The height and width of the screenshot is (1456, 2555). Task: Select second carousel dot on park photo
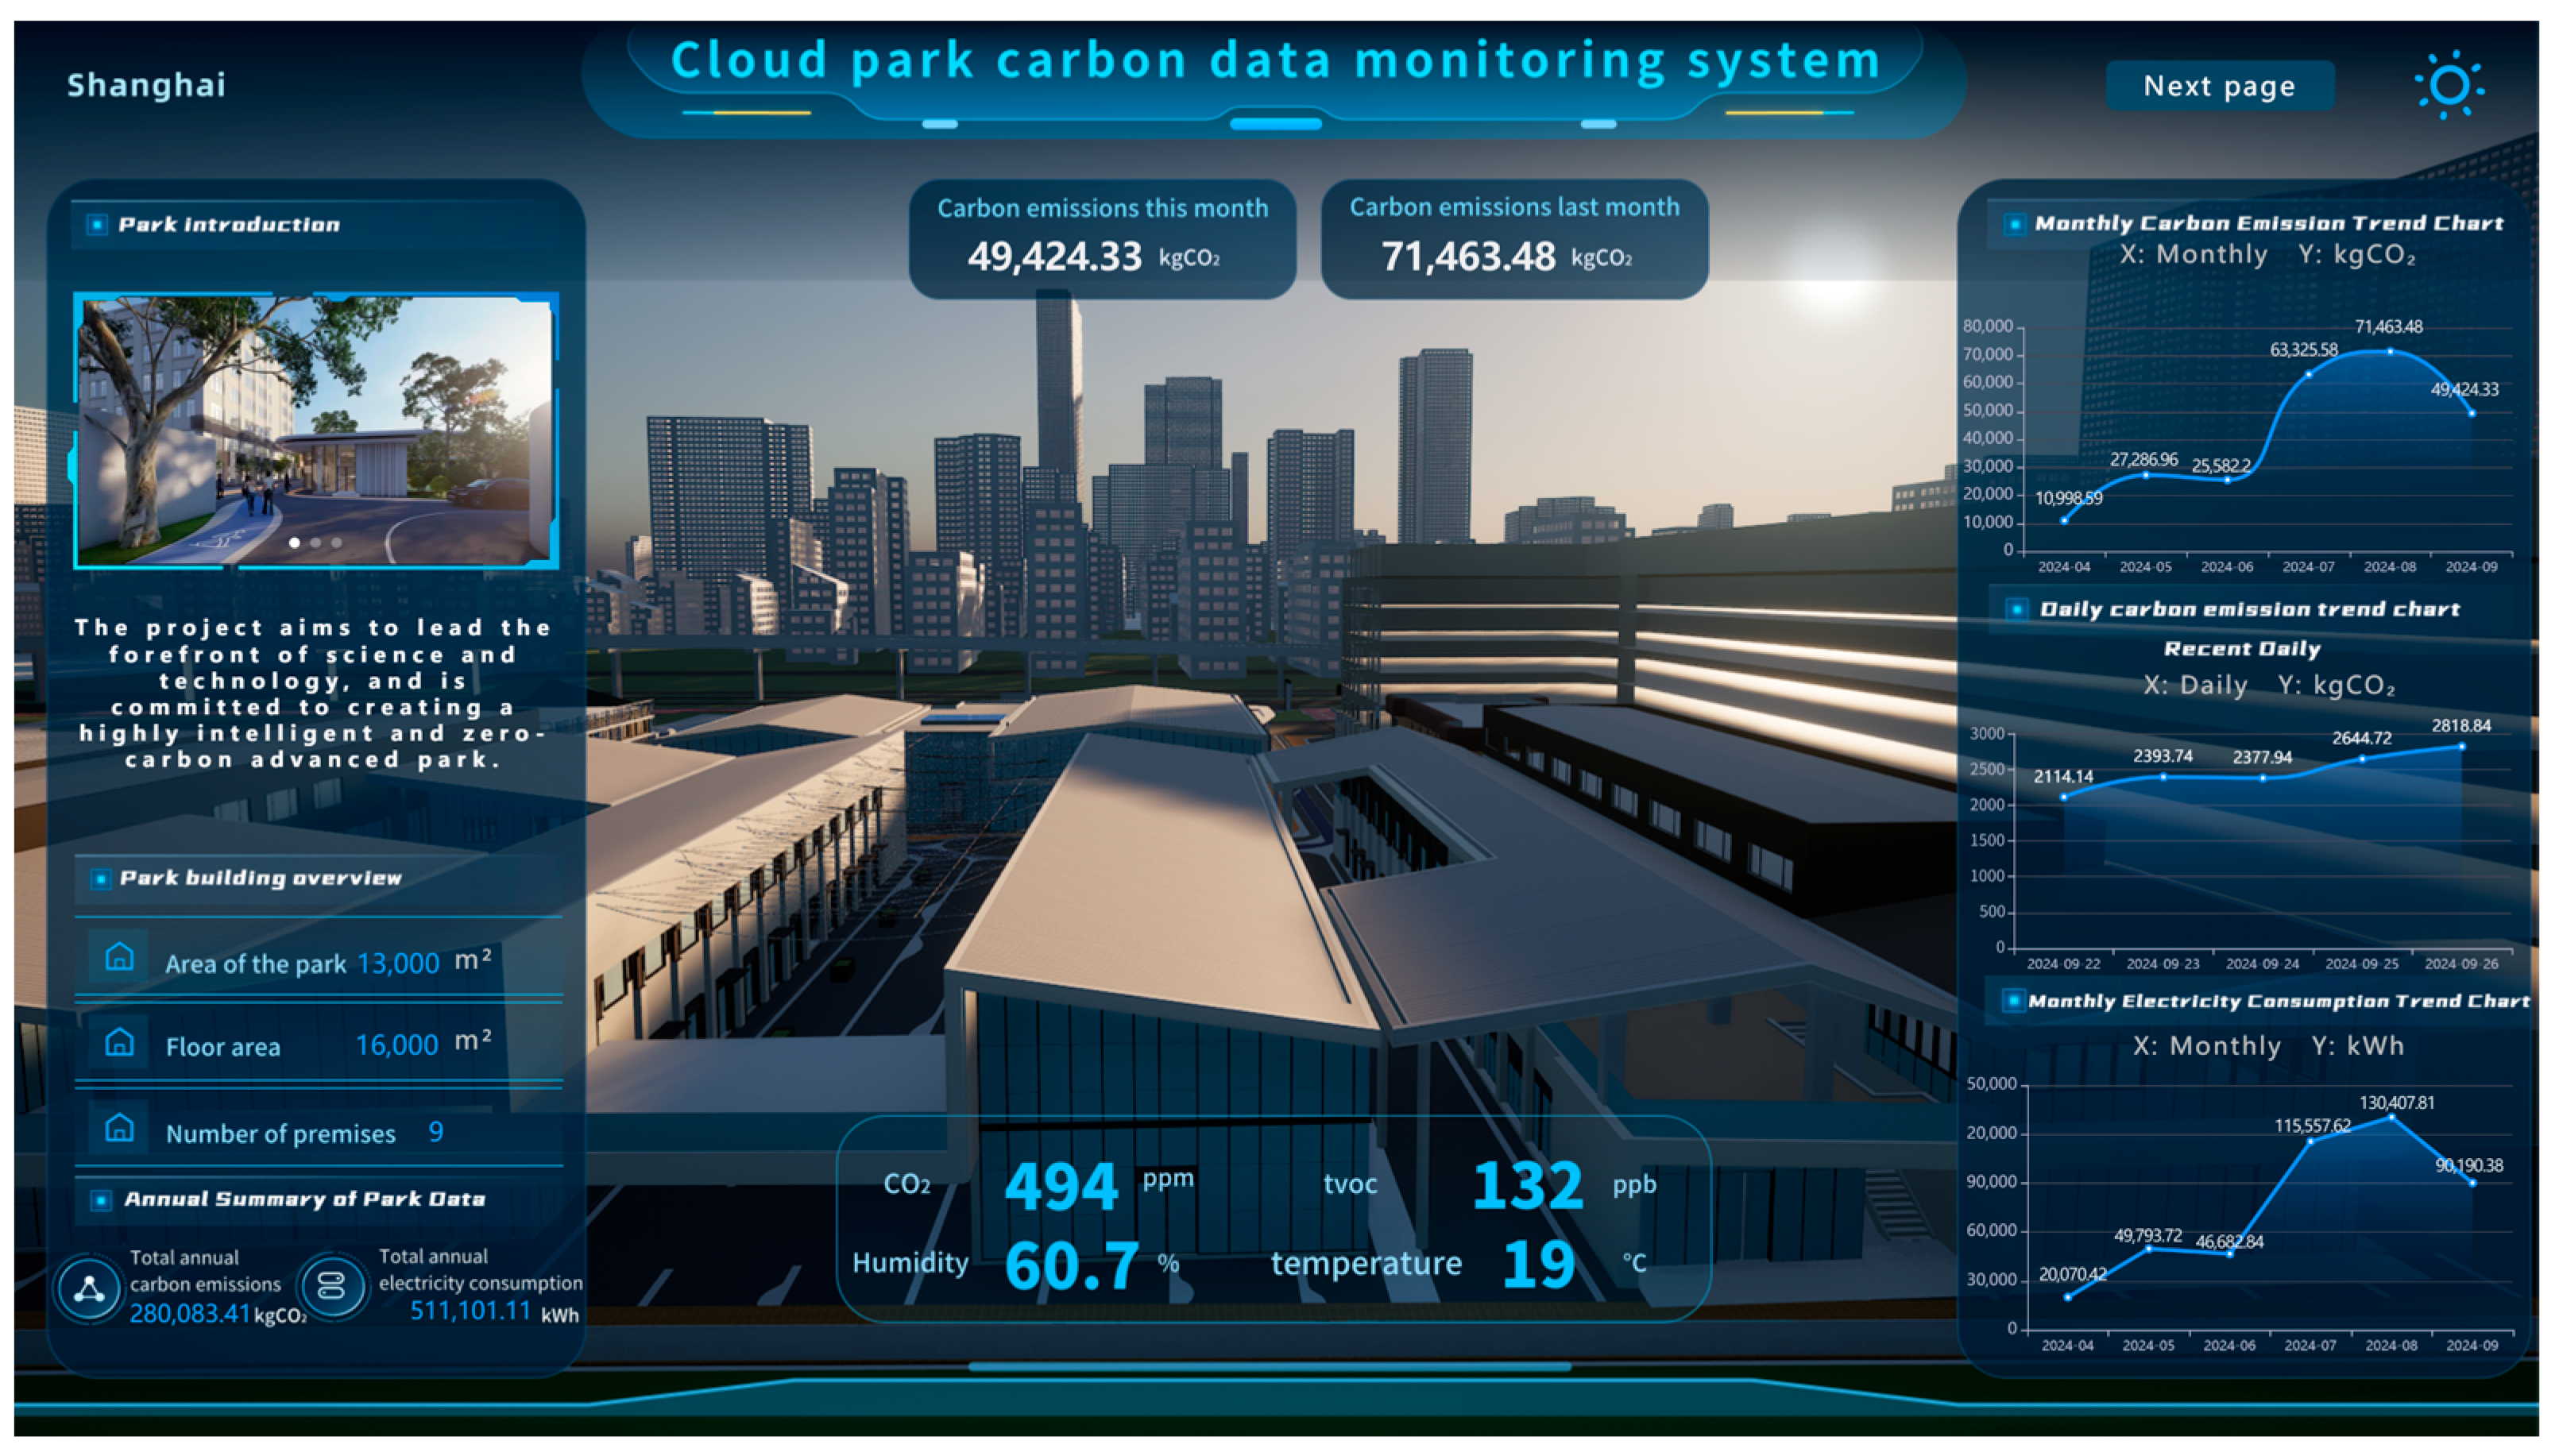click(x=316, y=543)
